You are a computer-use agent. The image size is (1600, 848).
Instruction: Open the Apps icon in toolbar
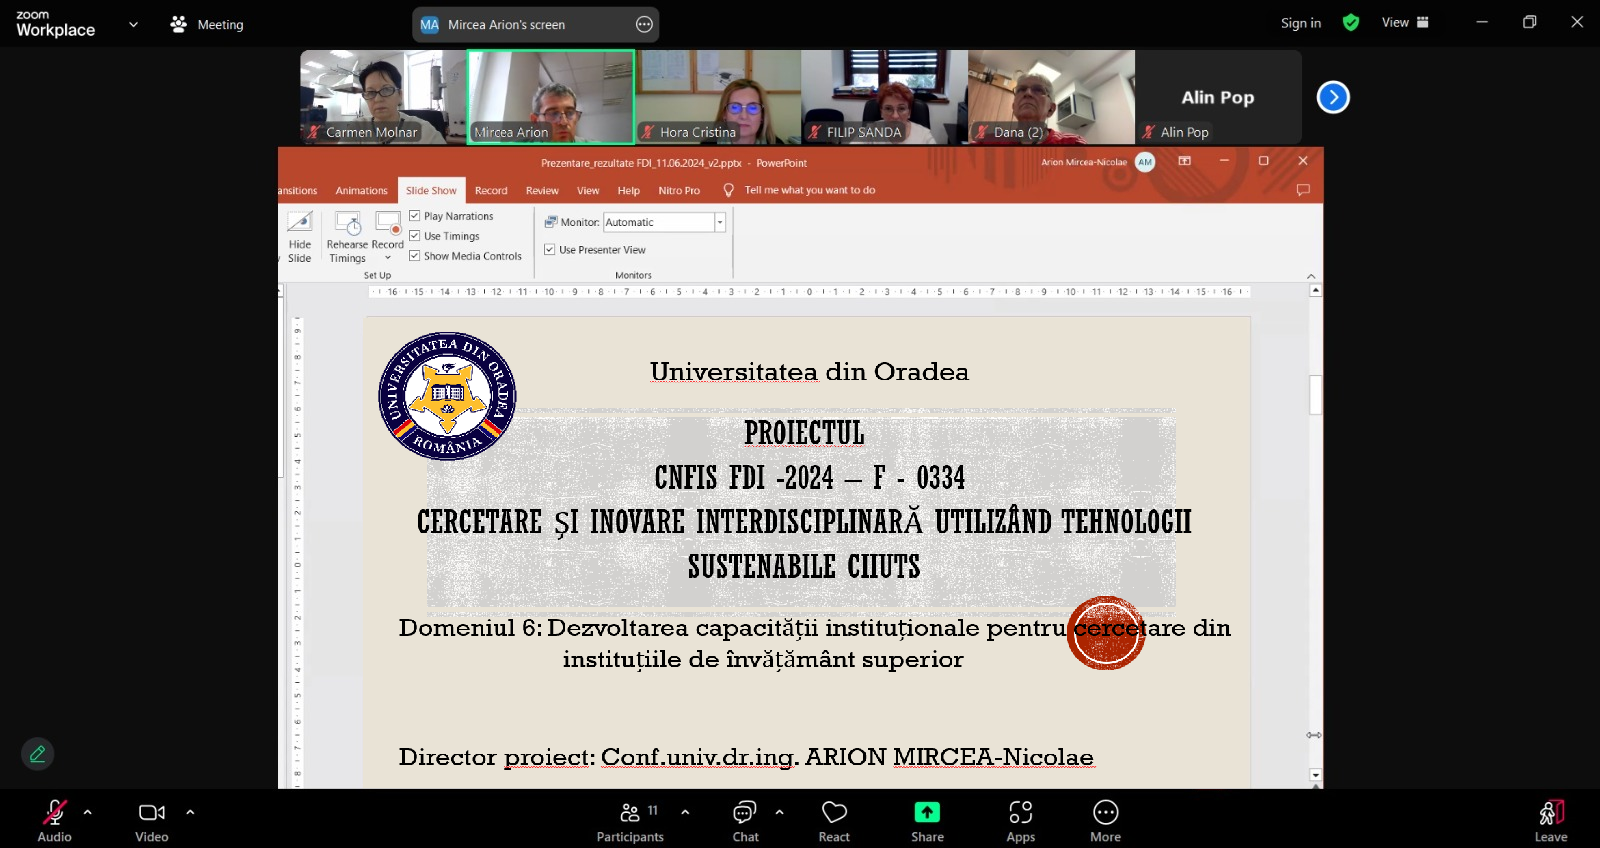[1020, 812]
